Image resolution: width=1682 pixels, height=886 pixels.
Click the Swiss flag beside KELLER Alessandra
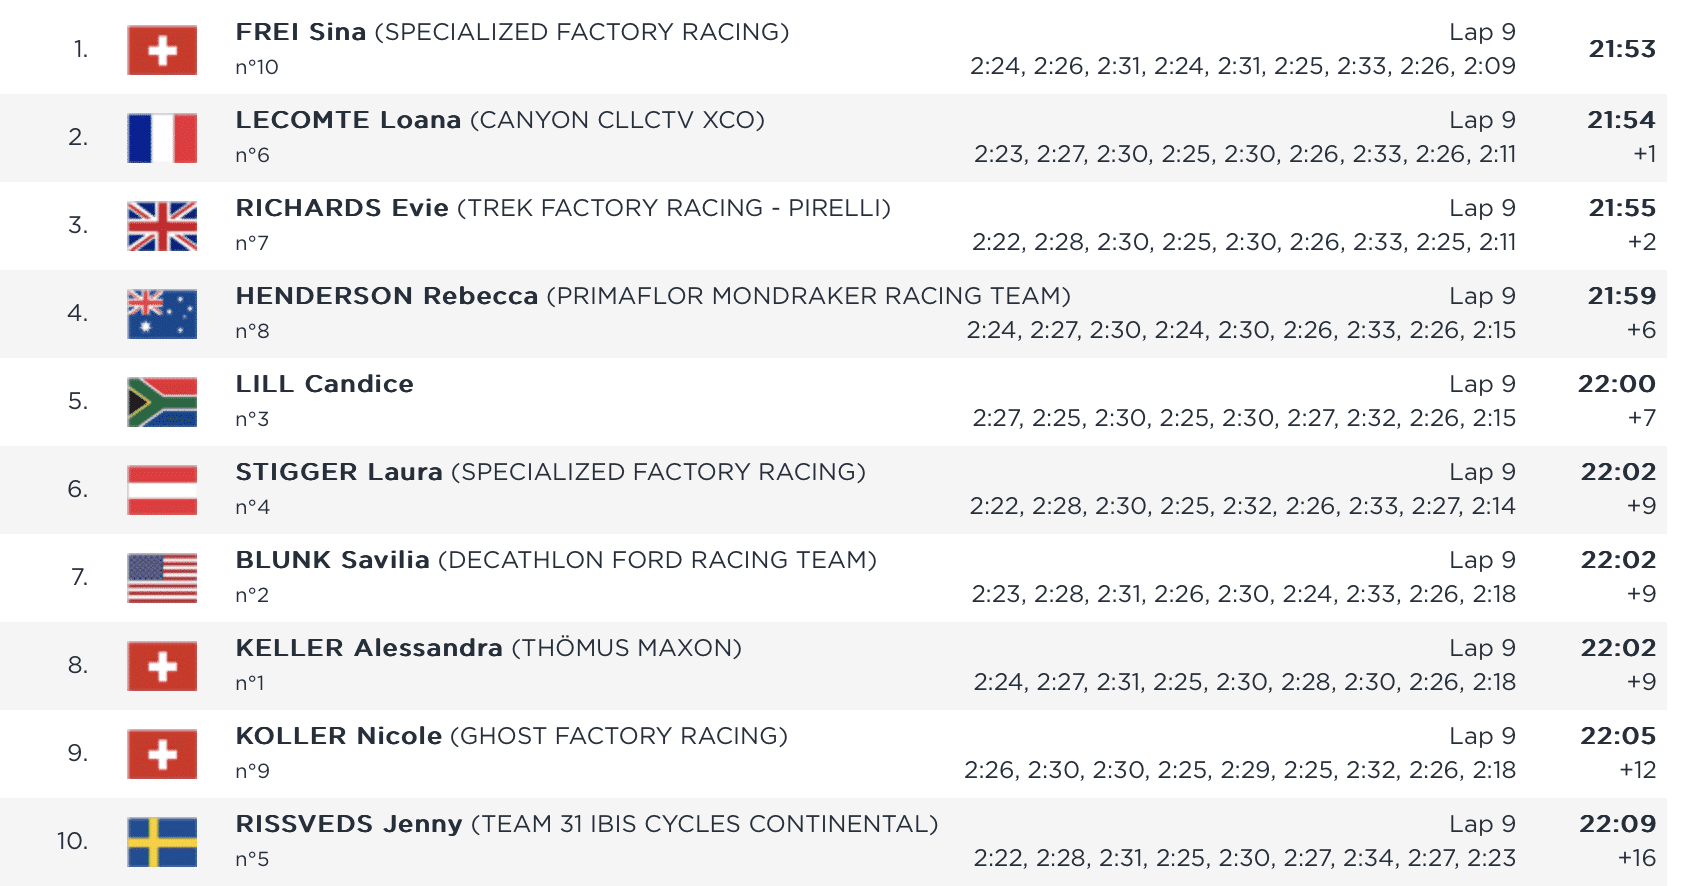tap(162, 666)
